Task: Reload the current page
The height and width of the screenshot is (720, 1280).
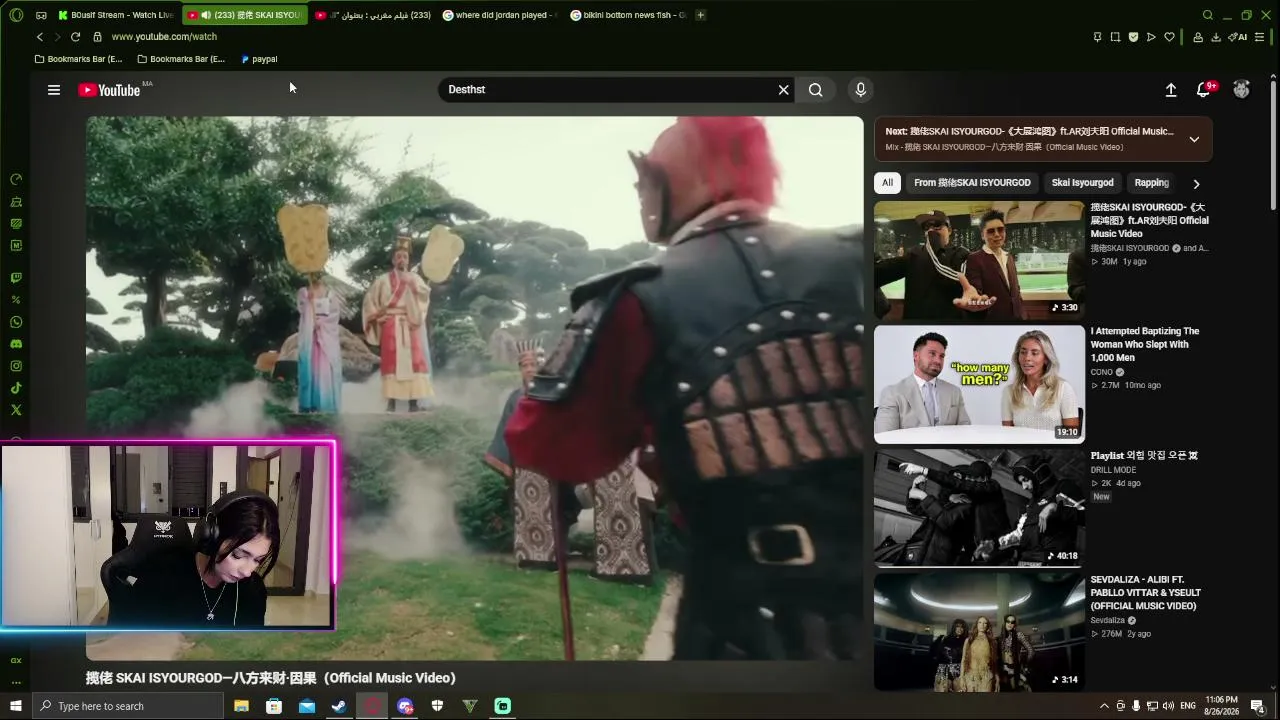Action: [75, 37]
